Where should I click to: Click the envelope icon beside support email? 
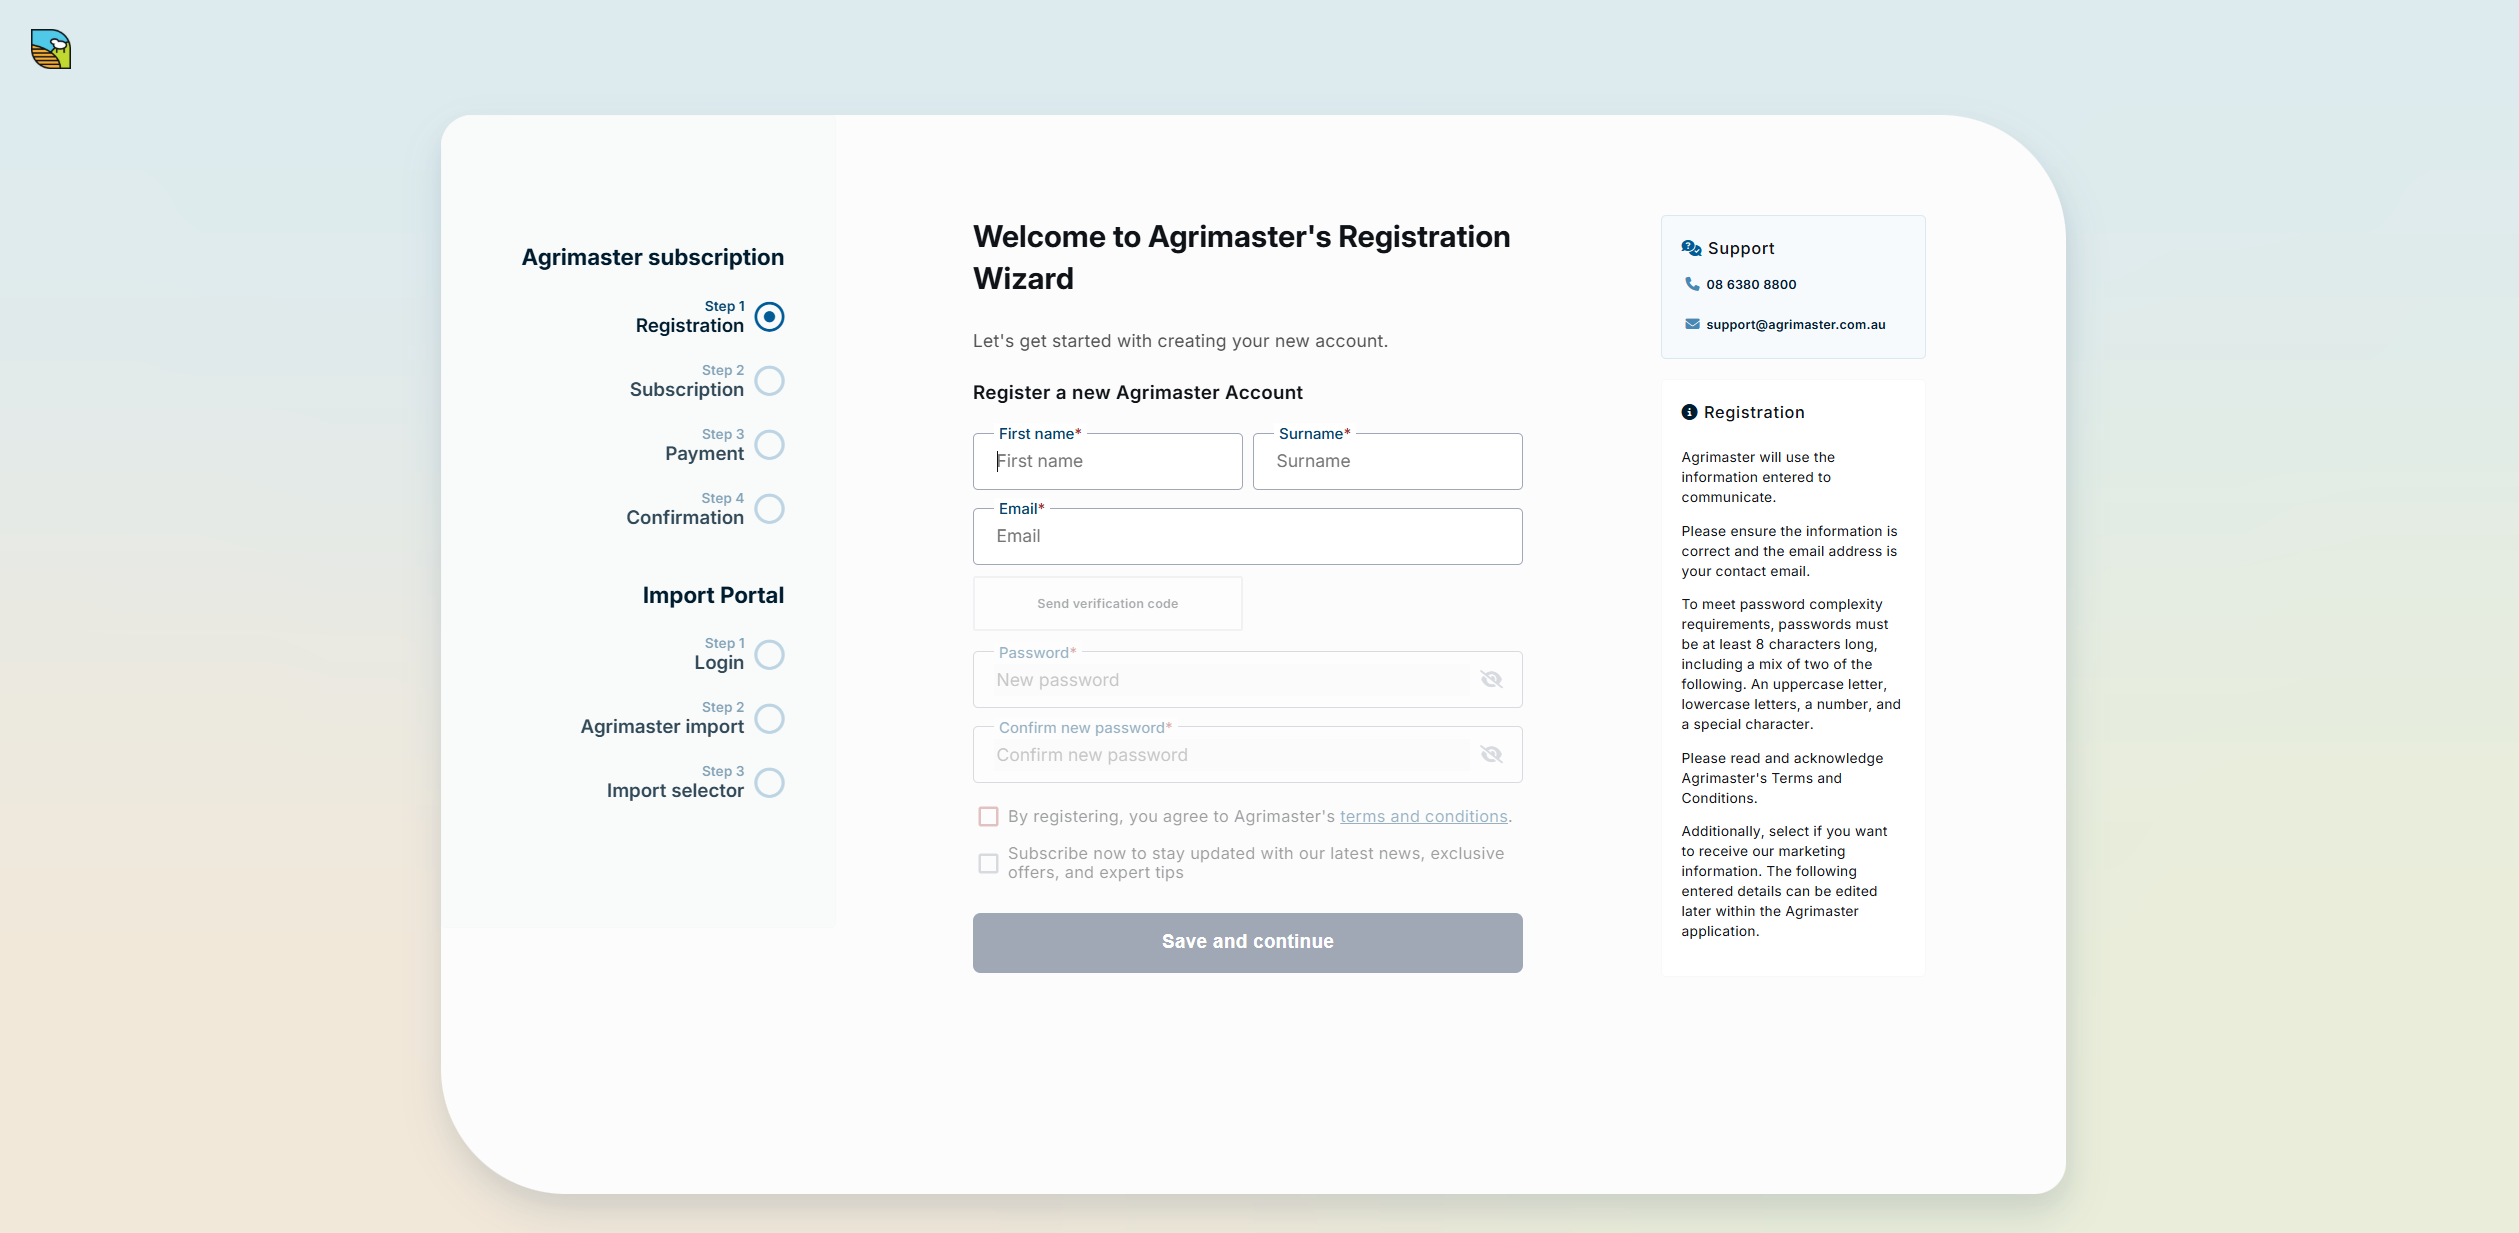(x=1692, y=324)
